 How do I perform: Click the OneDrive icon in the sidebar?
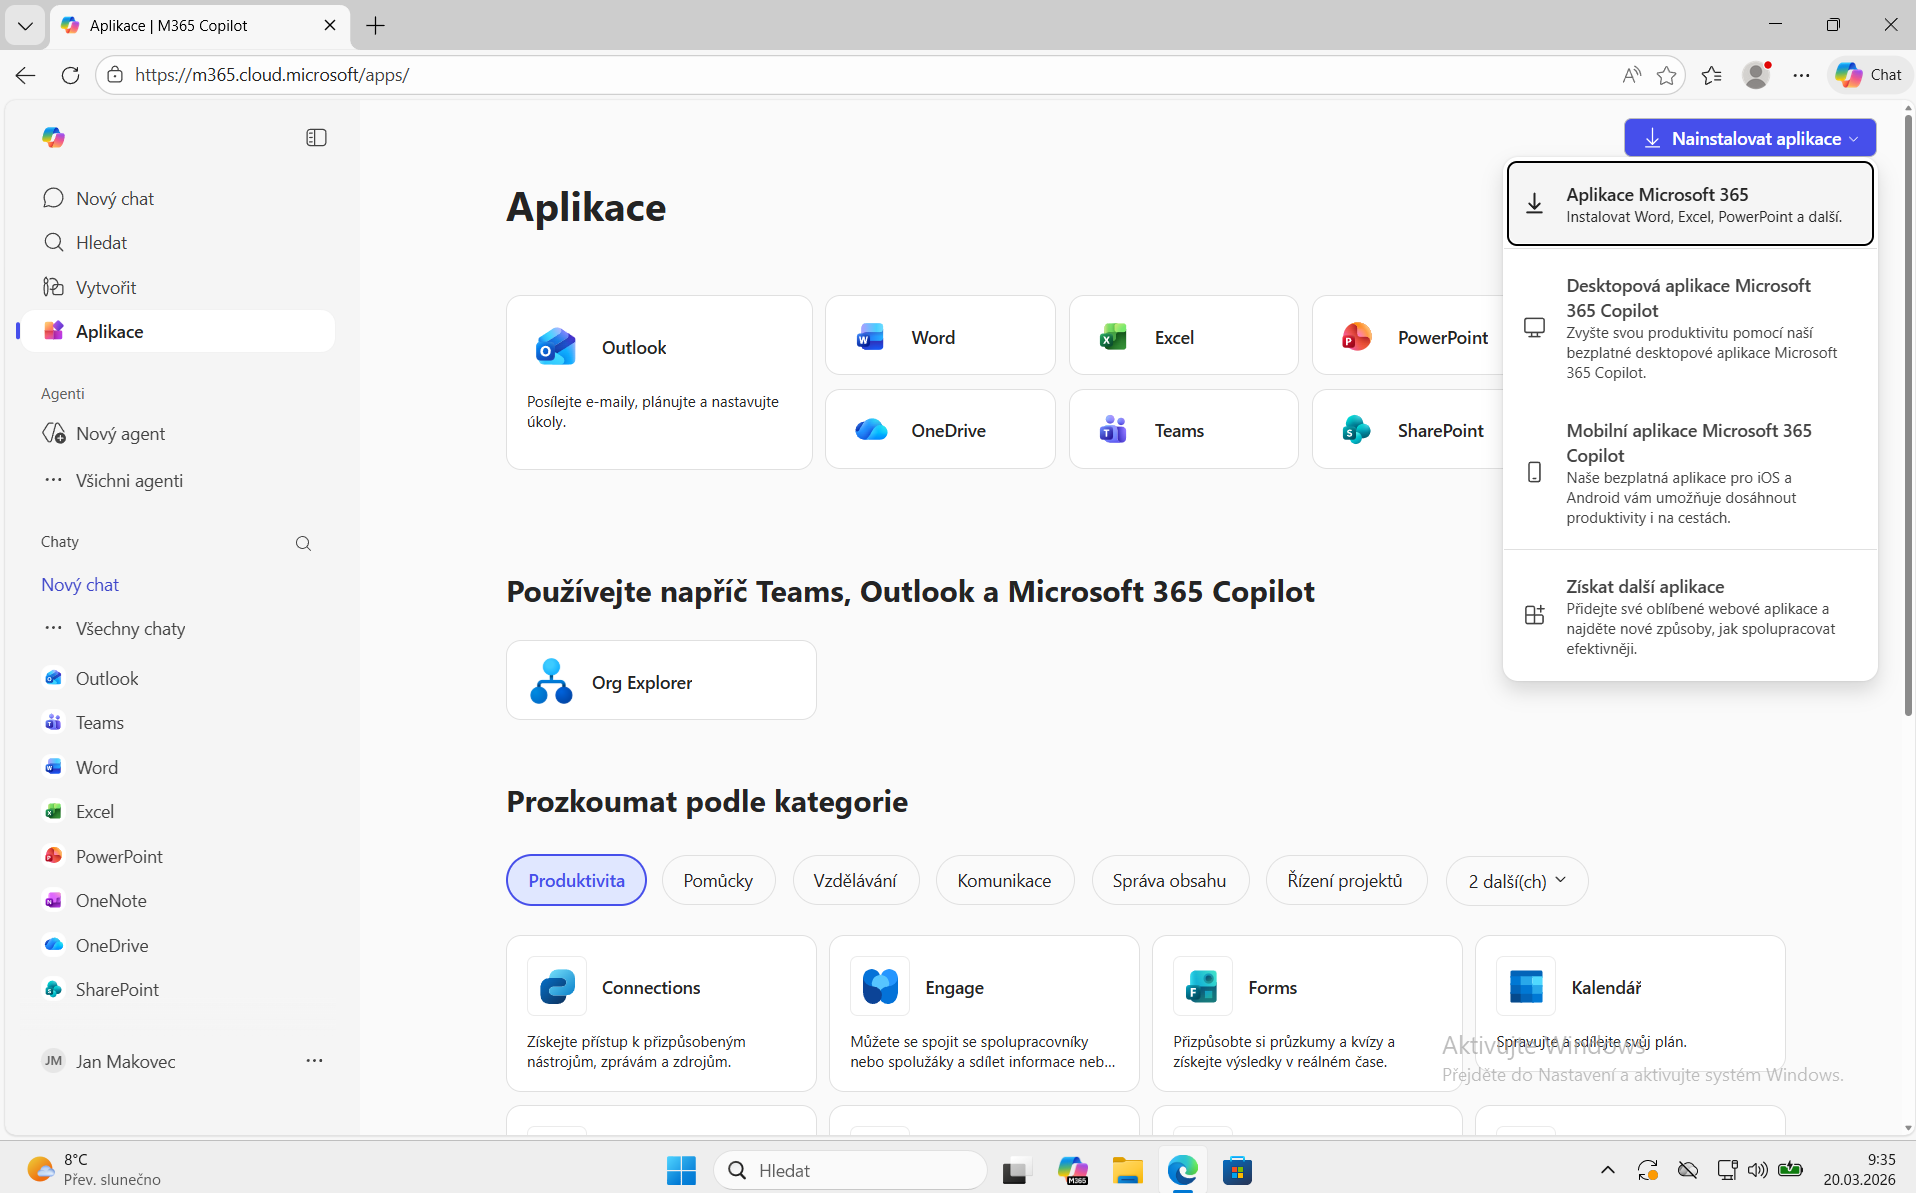[x=53, y=945]
